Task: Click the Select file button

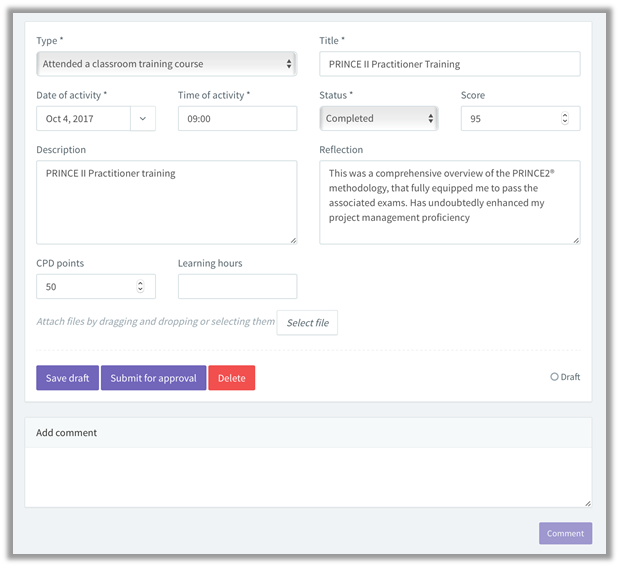Action: [x=307, y=323]
